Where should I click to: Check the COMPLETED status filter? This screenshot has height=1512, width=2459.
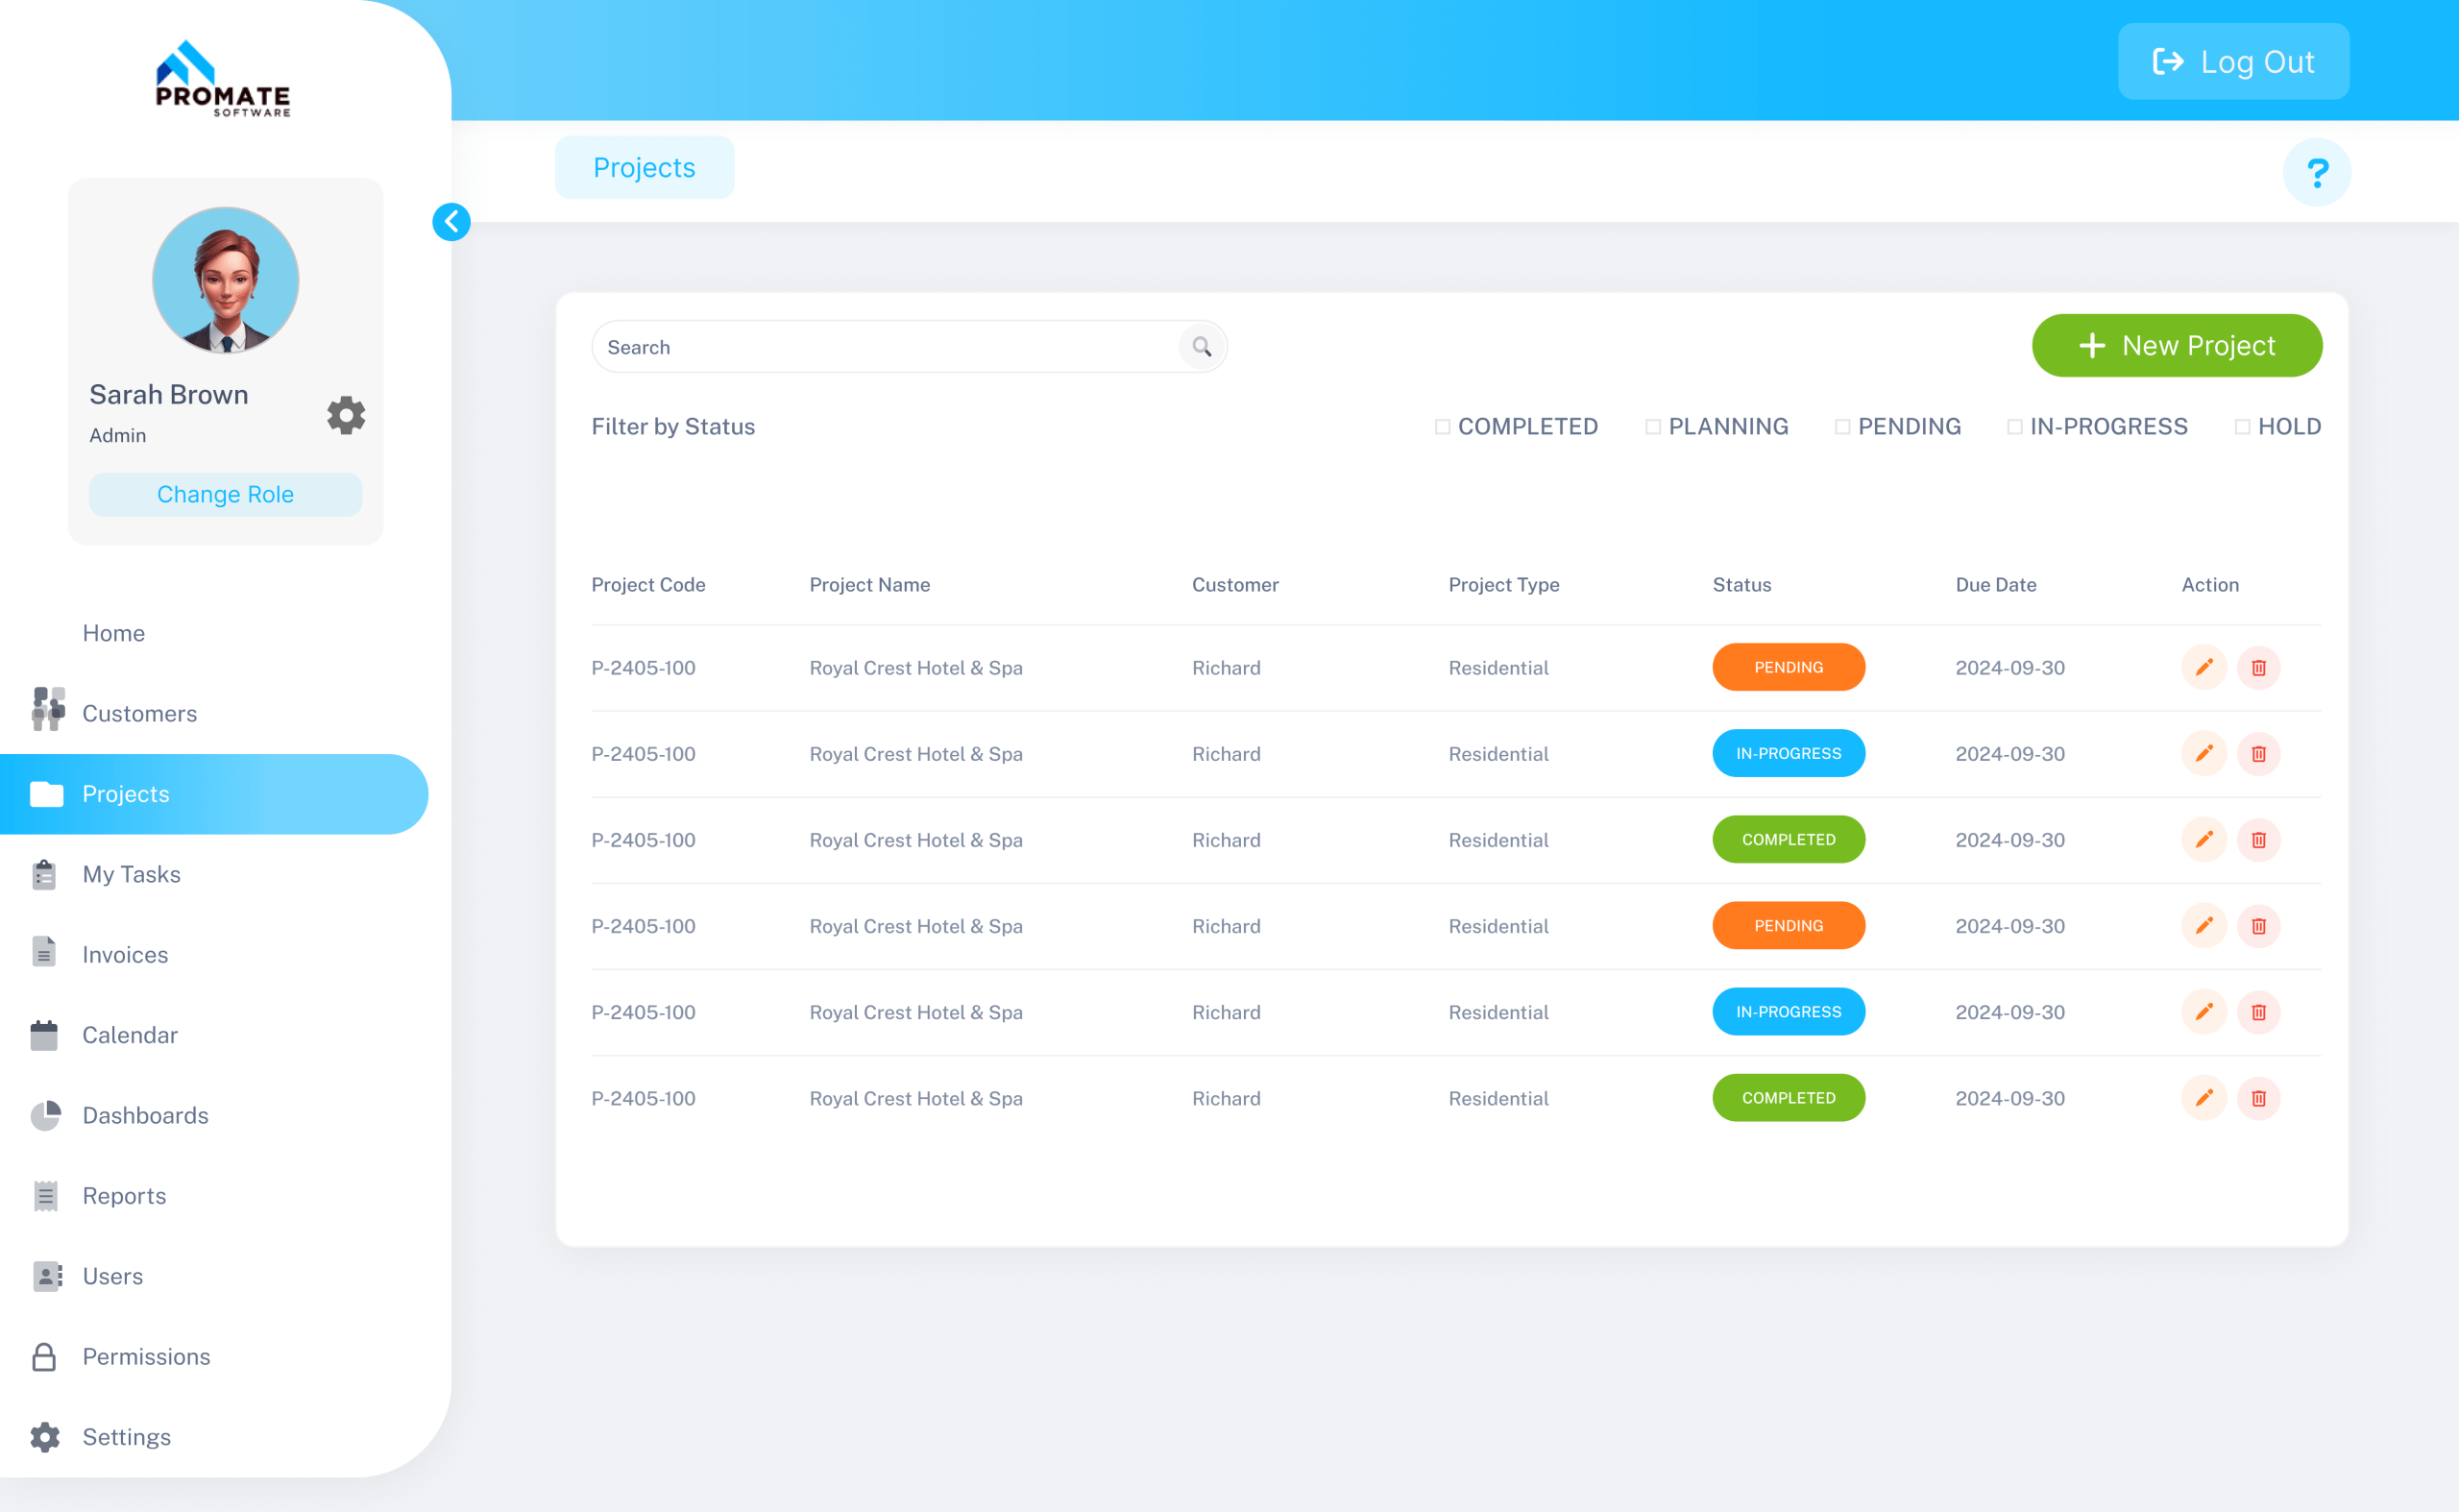pyautogui.click(x=1442, y=427)
